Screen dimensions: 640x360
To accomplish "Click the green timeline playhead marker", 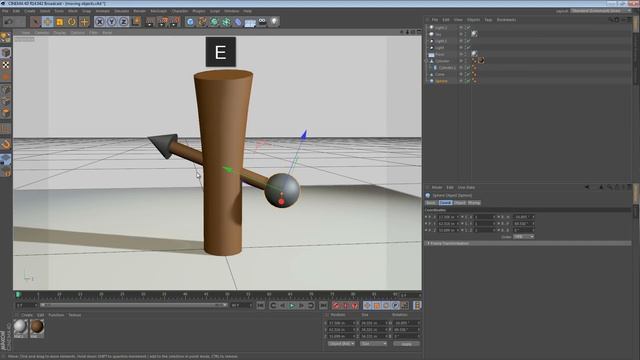I will coord(18,294).
